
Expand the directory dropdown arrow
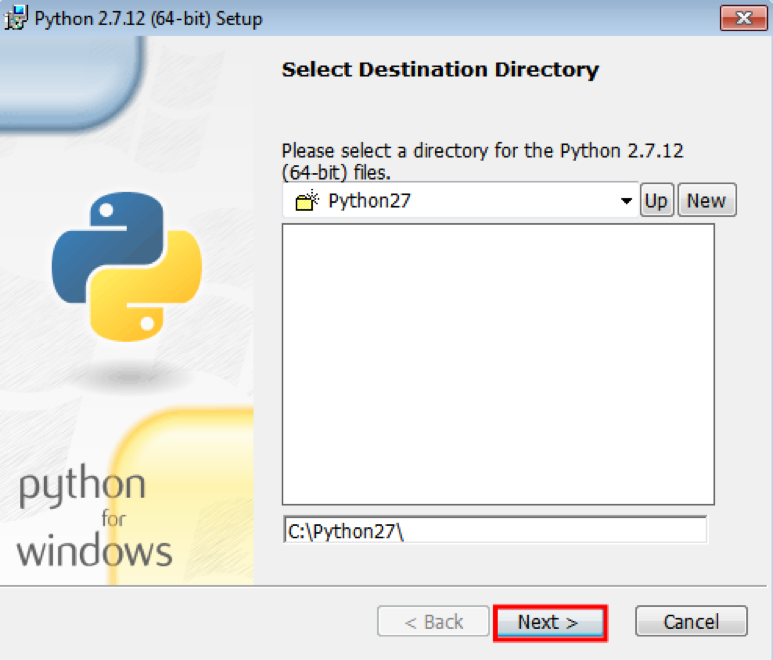tap(626, 201)
